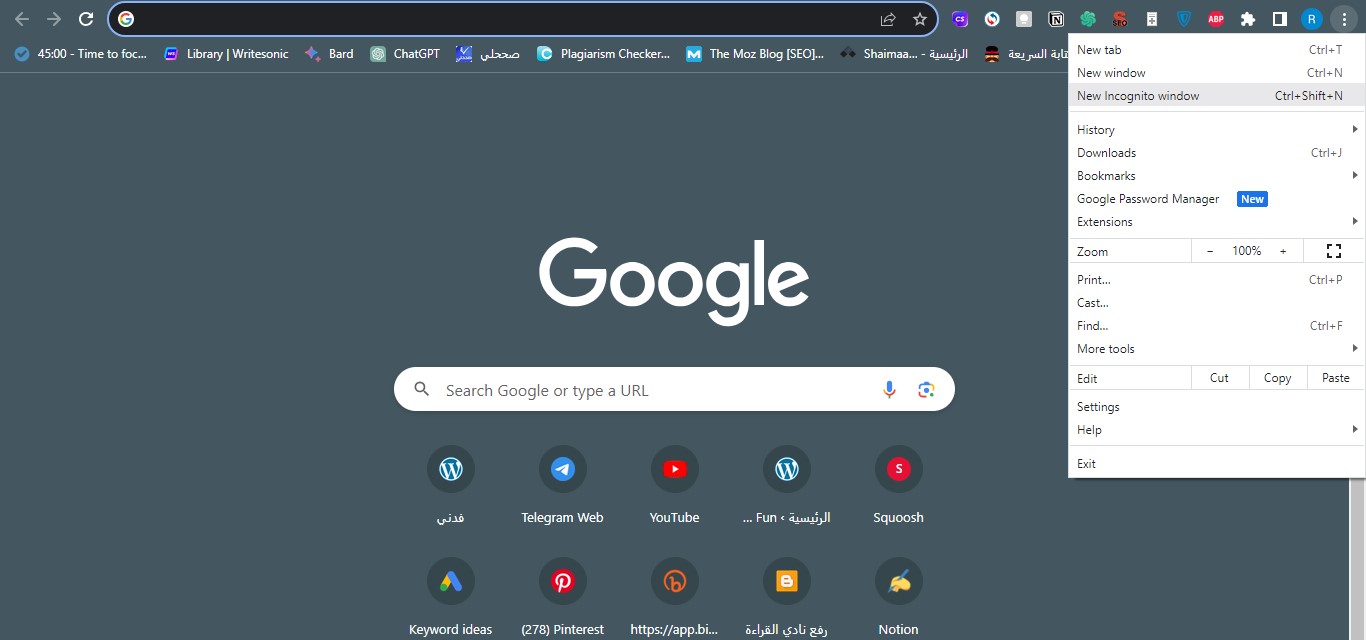Go forward using the forward arrow

click(54, 19)
